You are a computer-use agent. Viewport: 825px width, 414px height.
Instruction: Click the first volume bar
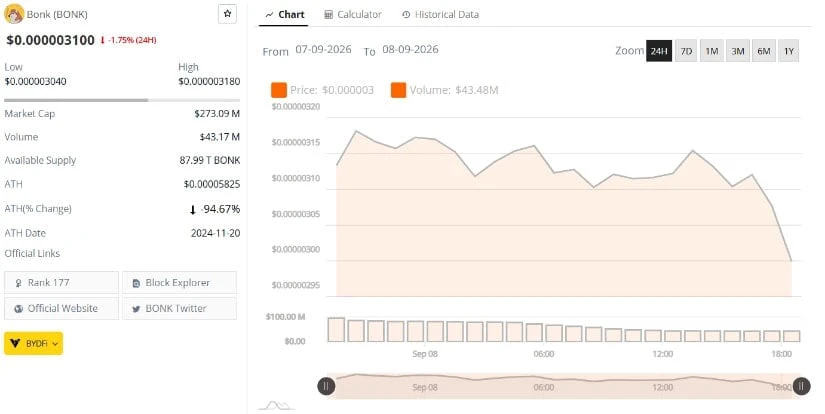(336, 330)
